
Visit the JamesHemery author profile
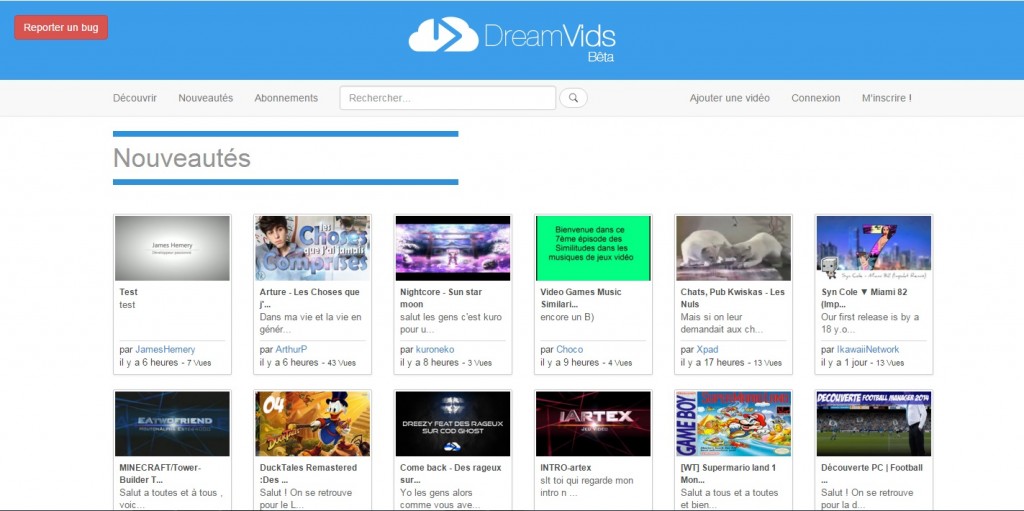pyautogui.click(x=165, y=349)
